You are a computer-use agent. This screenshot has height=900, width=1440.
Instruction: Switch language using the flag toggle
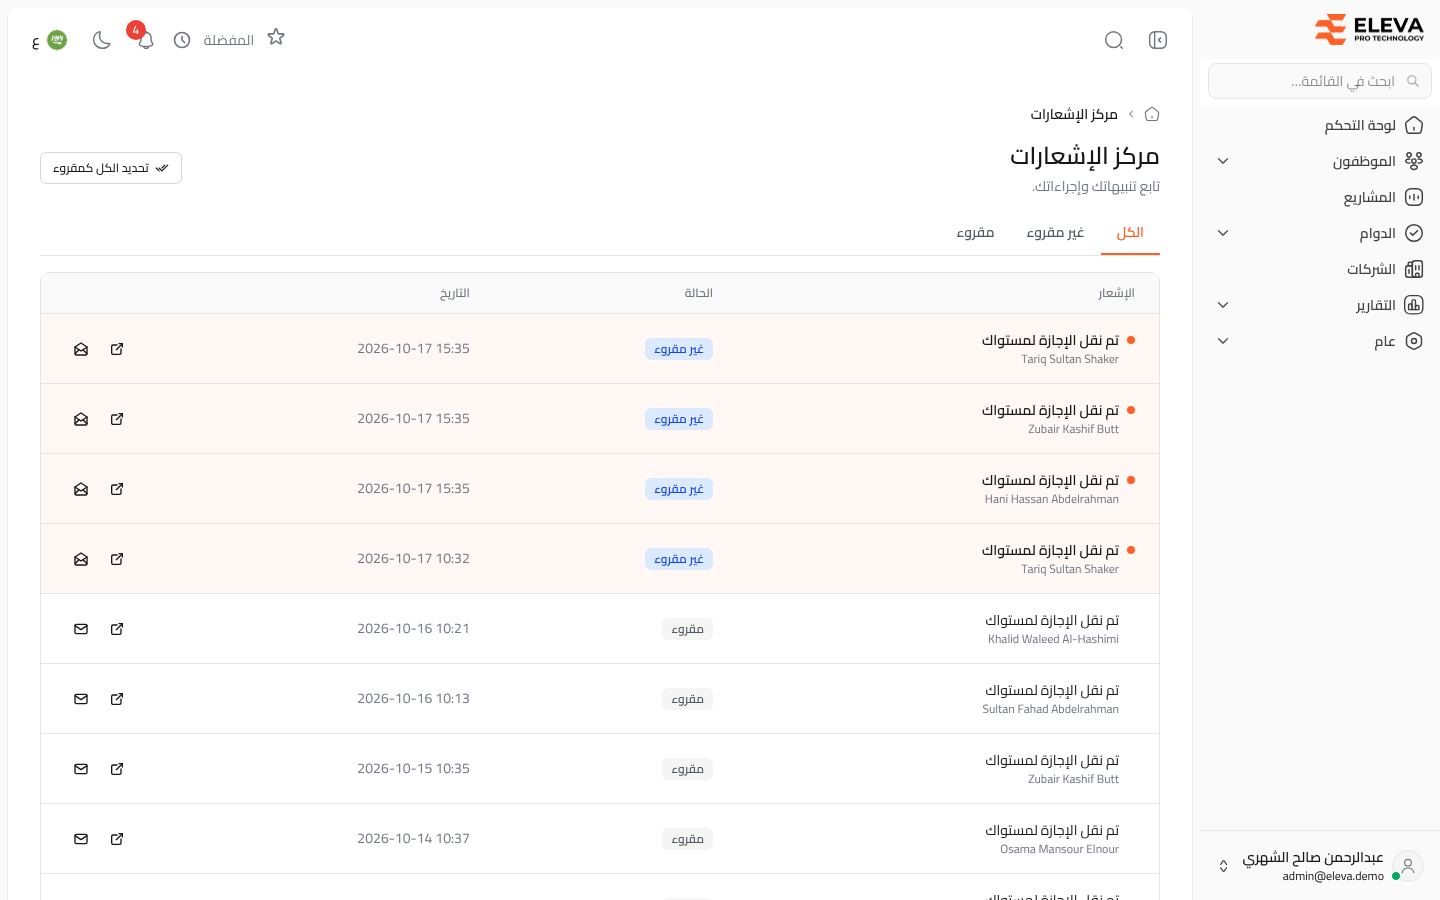pyautogui.click(x=49, y=40)
